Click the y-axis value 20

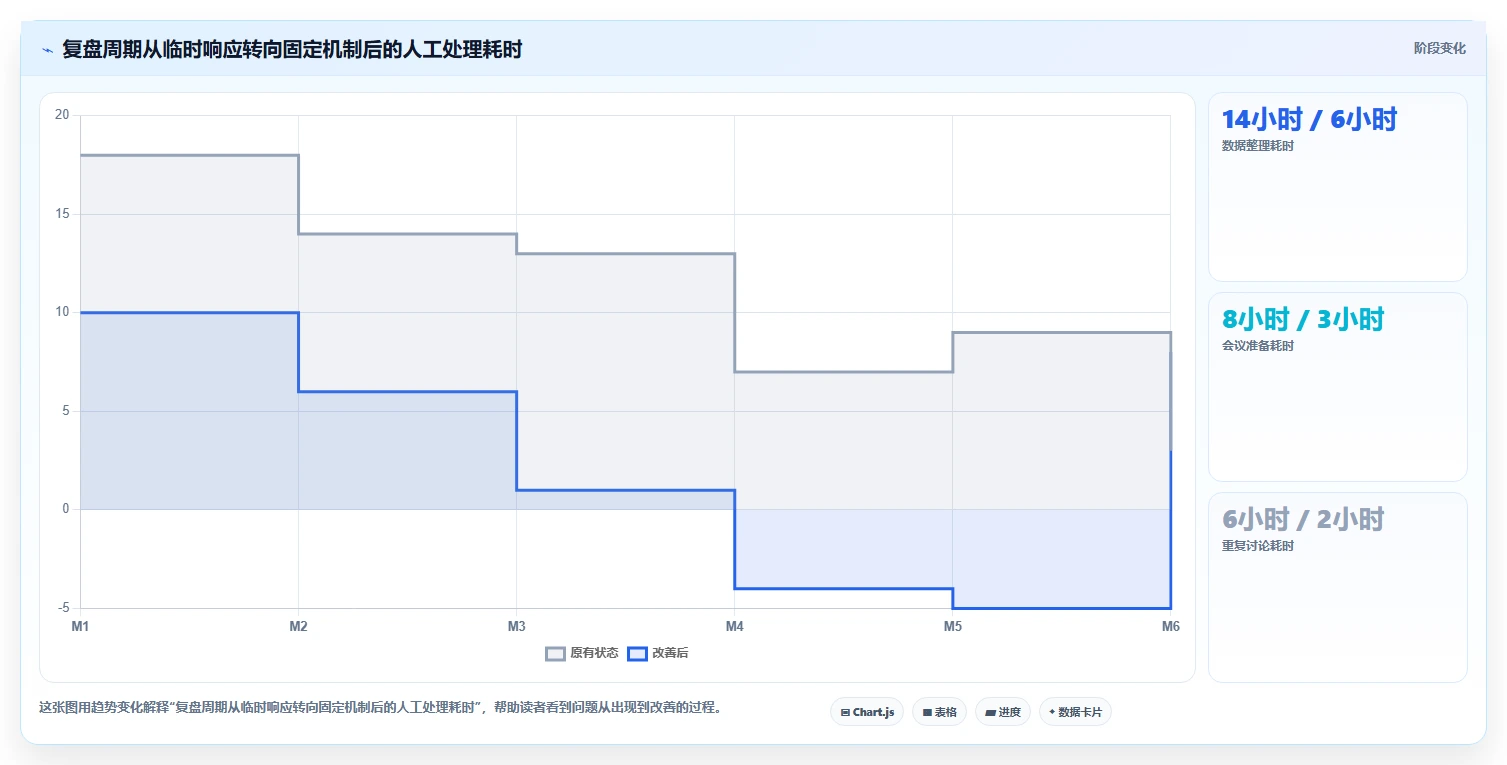pyautogui.click(x=62, y=115)
